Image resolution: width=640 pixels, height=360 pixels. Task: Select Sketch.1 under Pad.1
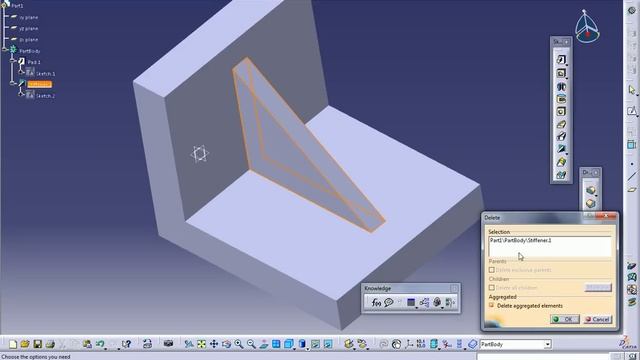click(45, 74)
